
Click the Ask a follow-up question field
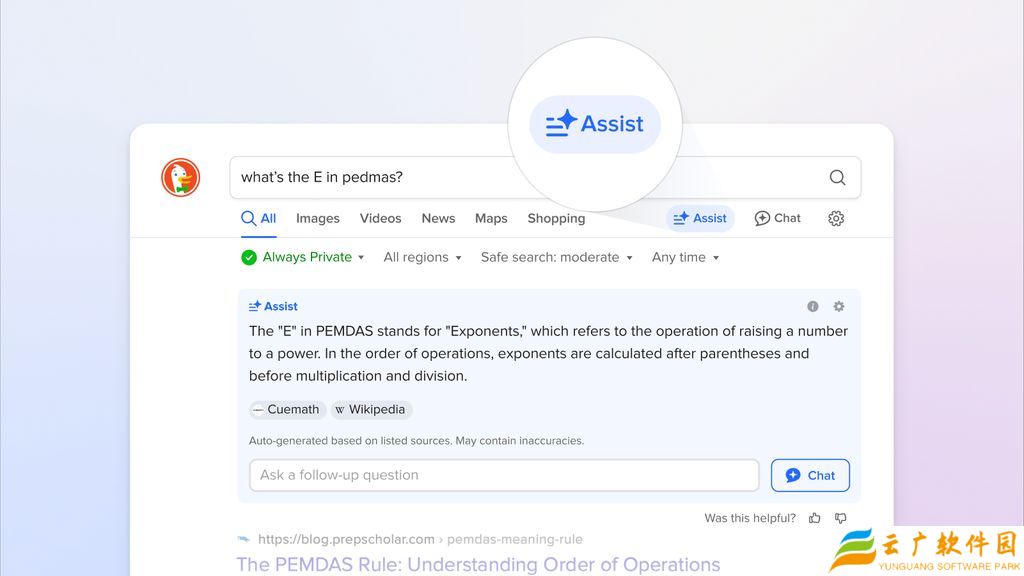(504, 475)
